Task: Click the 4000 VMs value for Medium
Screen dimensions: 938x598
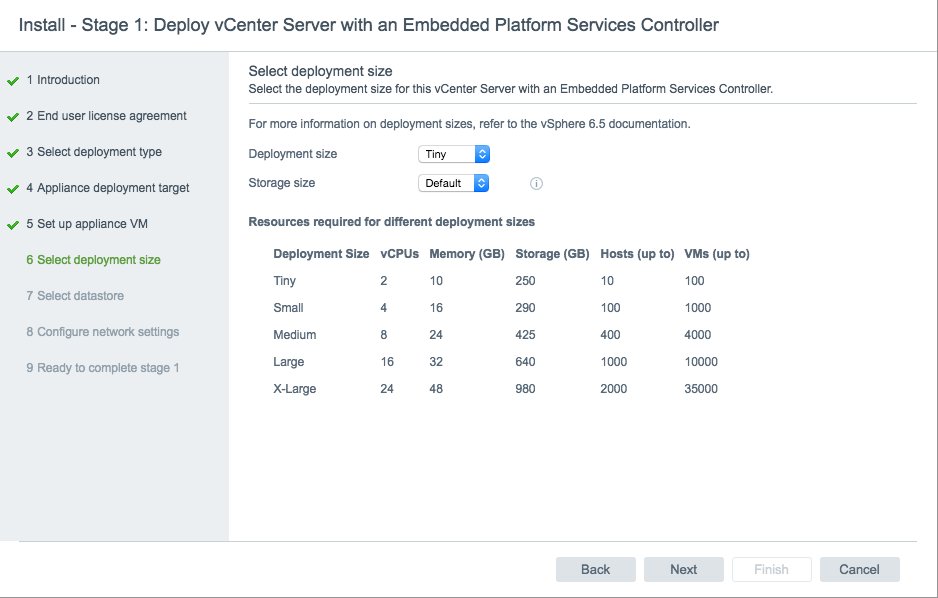Action: tap(698, 335)
